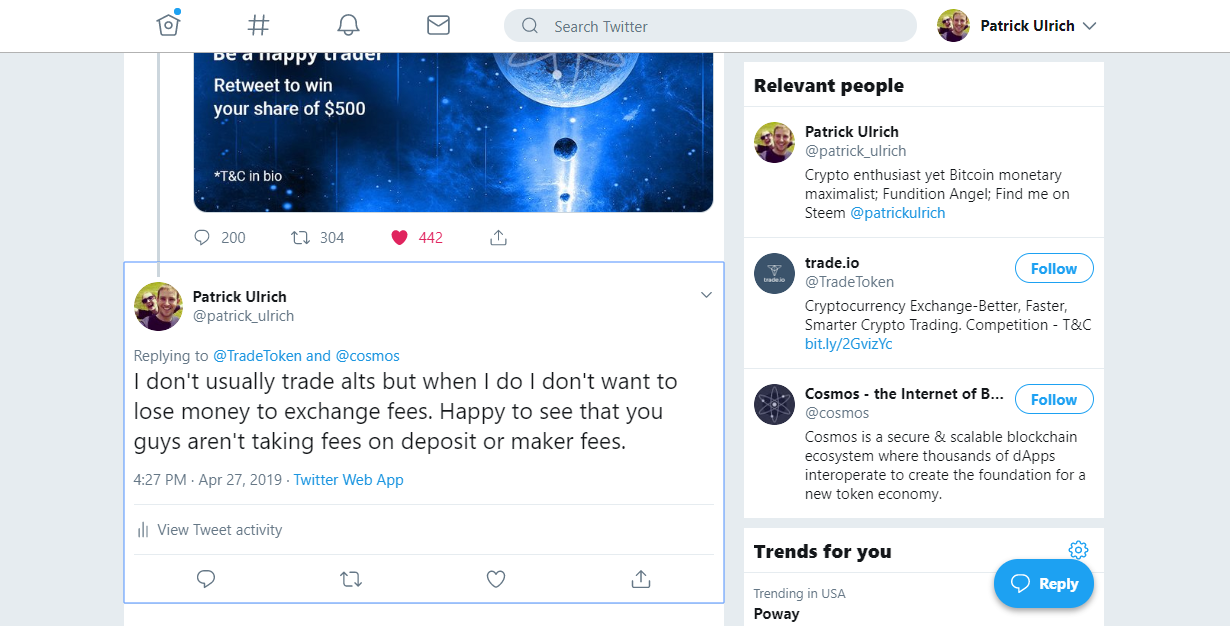1230x626 pixels.
Task: Unlike the tweet with 442 likes
Action: (x=416, y=237)
